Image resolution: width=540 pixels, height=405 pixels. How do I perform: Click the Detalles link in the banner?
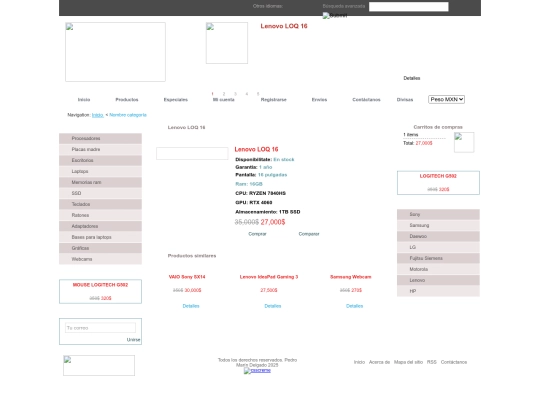tap(412, 78)
